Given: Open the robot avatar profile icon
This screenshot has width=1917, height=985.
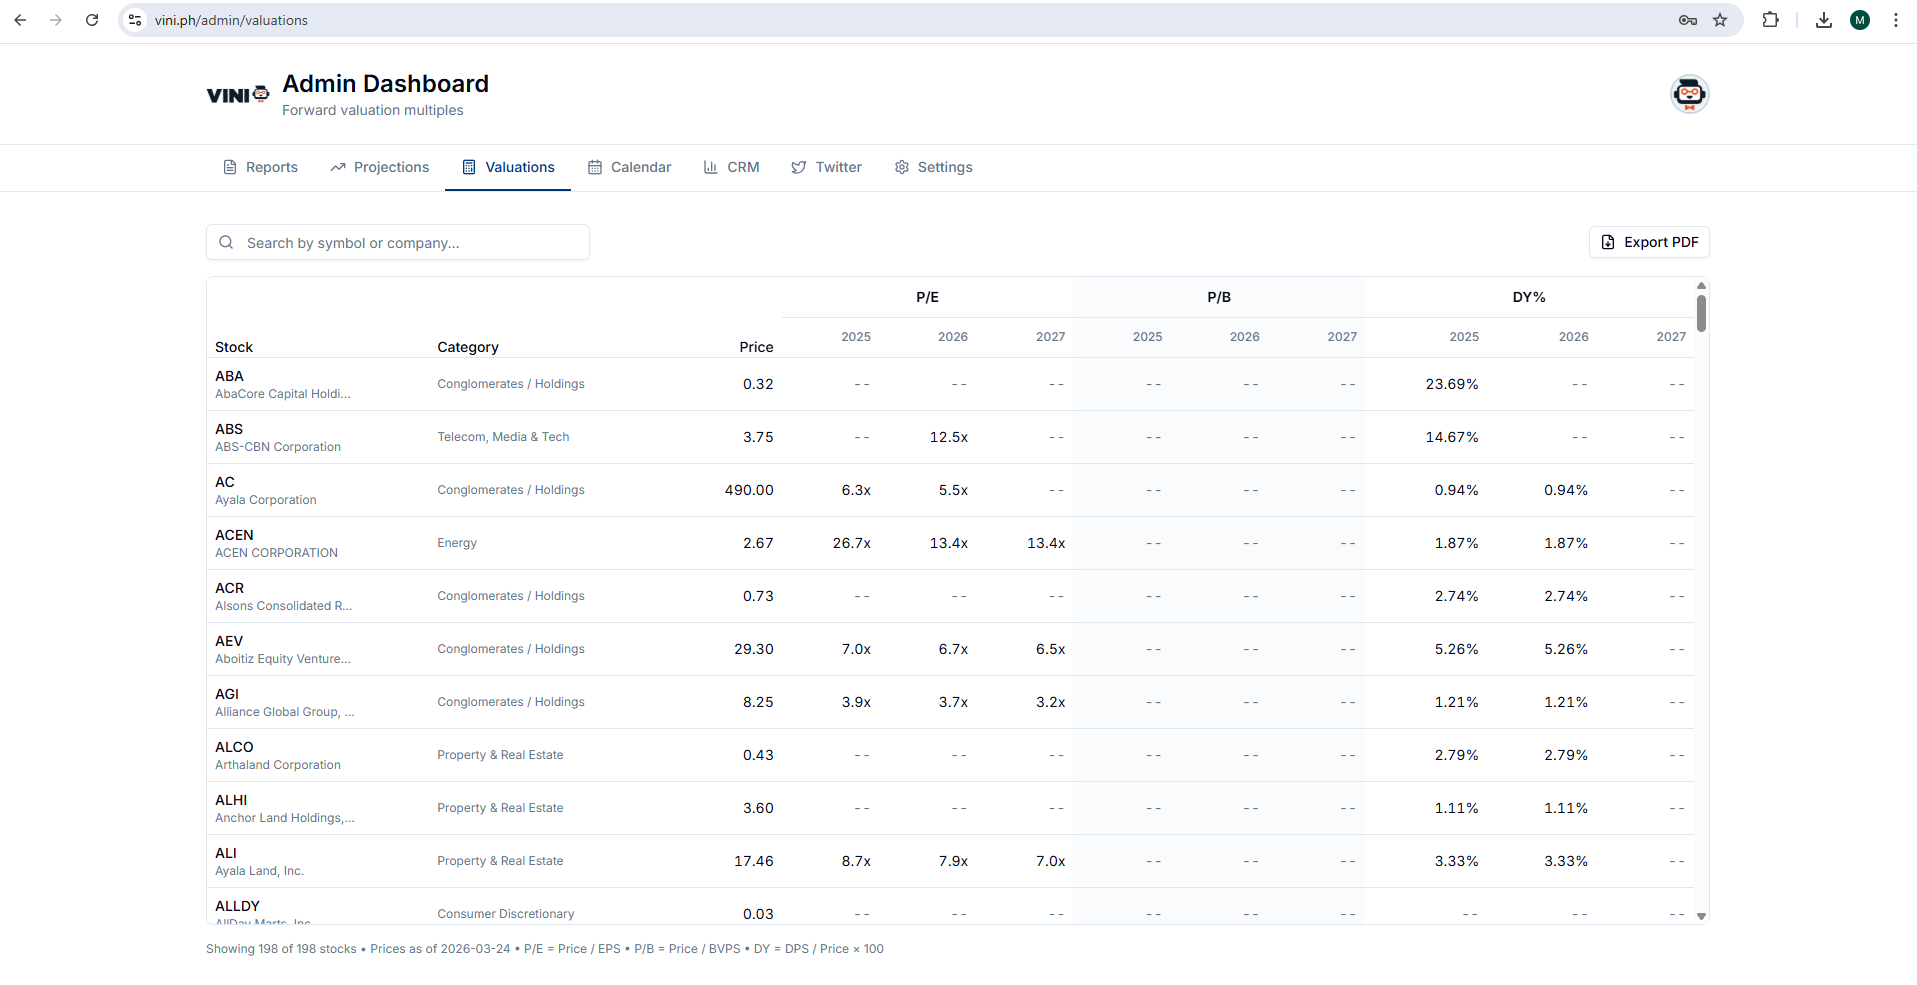Looking at the screenshot, I should point(1689,94).
